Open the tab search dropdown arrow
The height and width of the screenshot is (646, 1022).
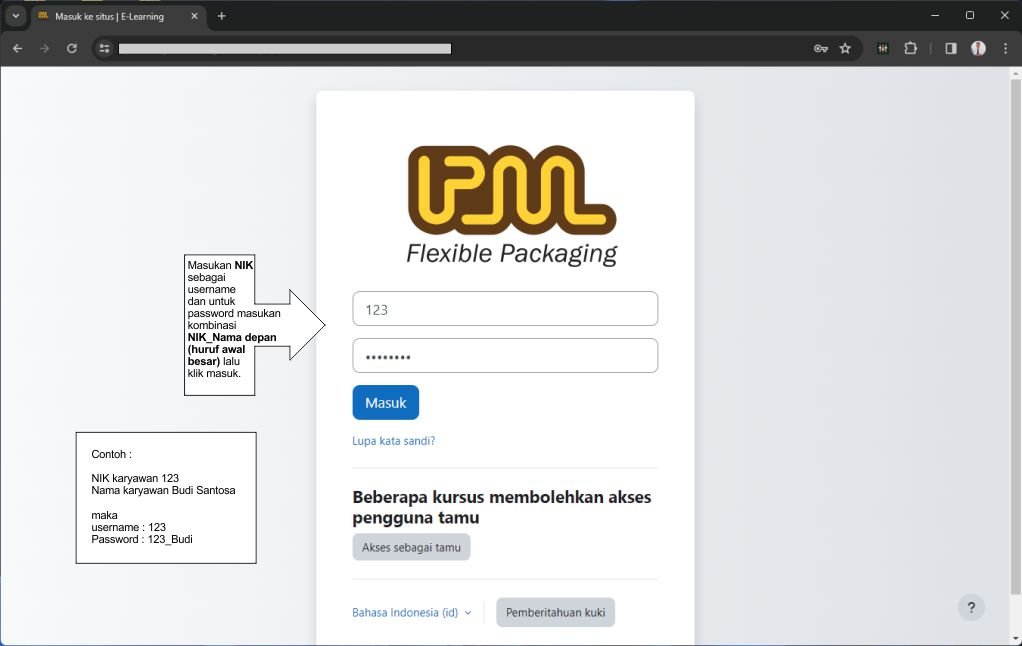16,16
